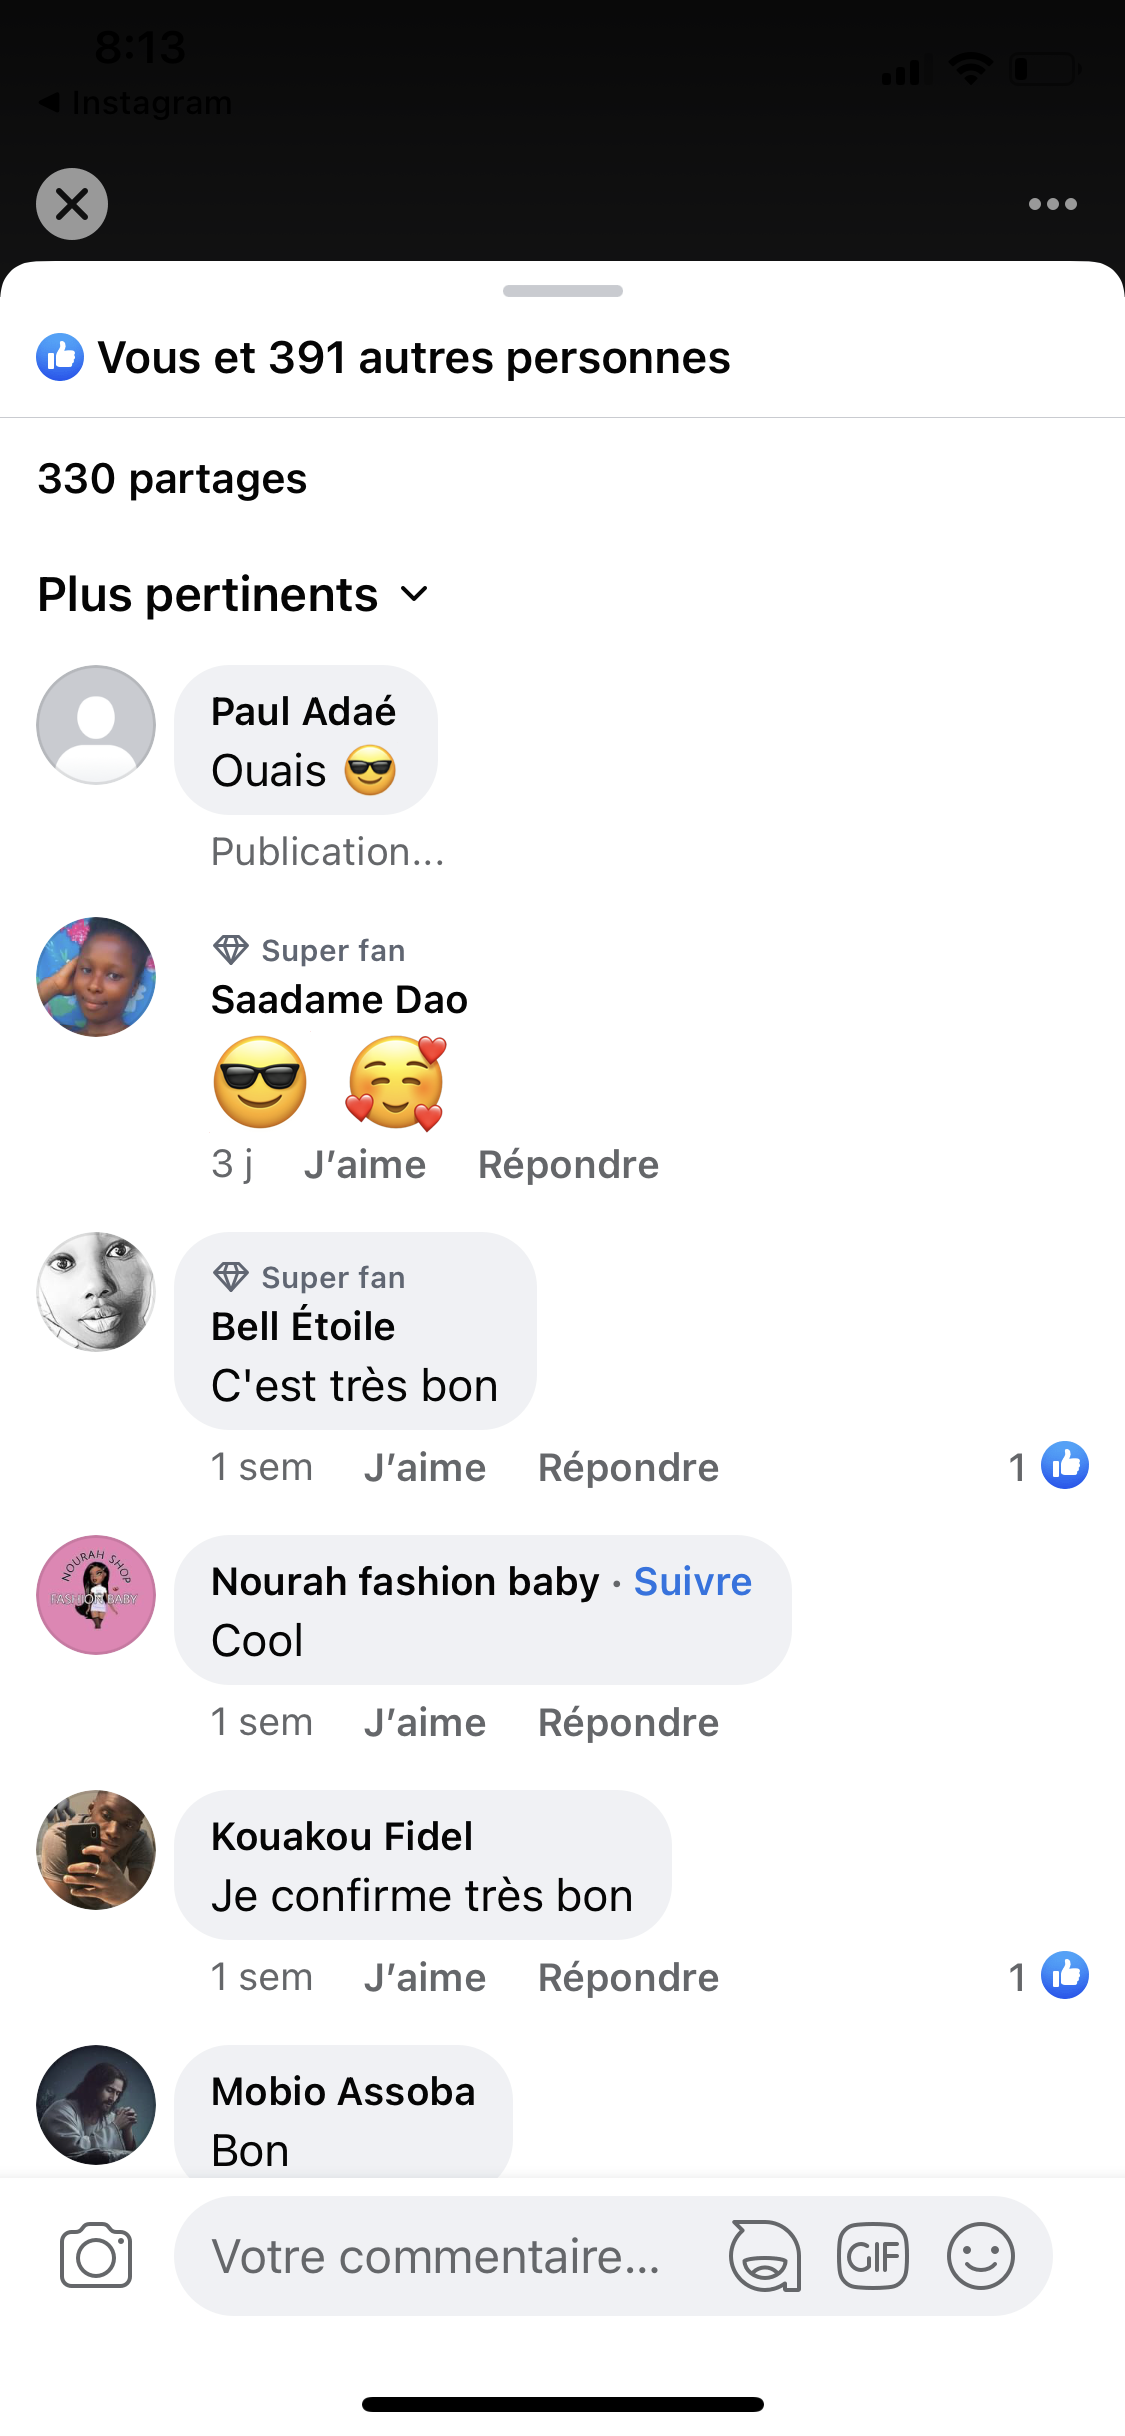The height and width of the screenshot is (2436, 1125).
Task: Follow Nourah fashion baby via Suivre
Action: [x=692, y=1582]
